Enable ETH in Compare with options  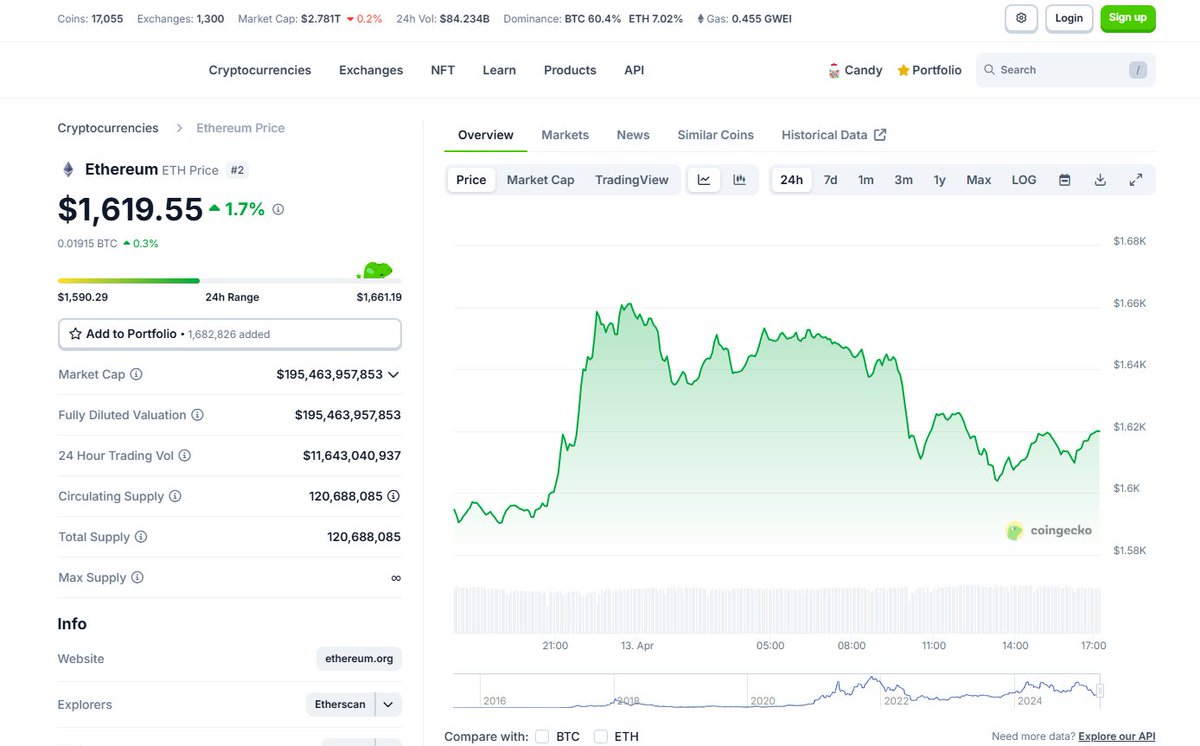pos(602,736)
